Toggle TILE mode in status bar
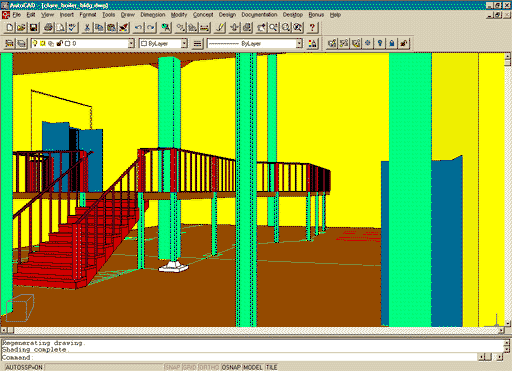The width and height of the screenshot is (512, 371). (272, 367)
